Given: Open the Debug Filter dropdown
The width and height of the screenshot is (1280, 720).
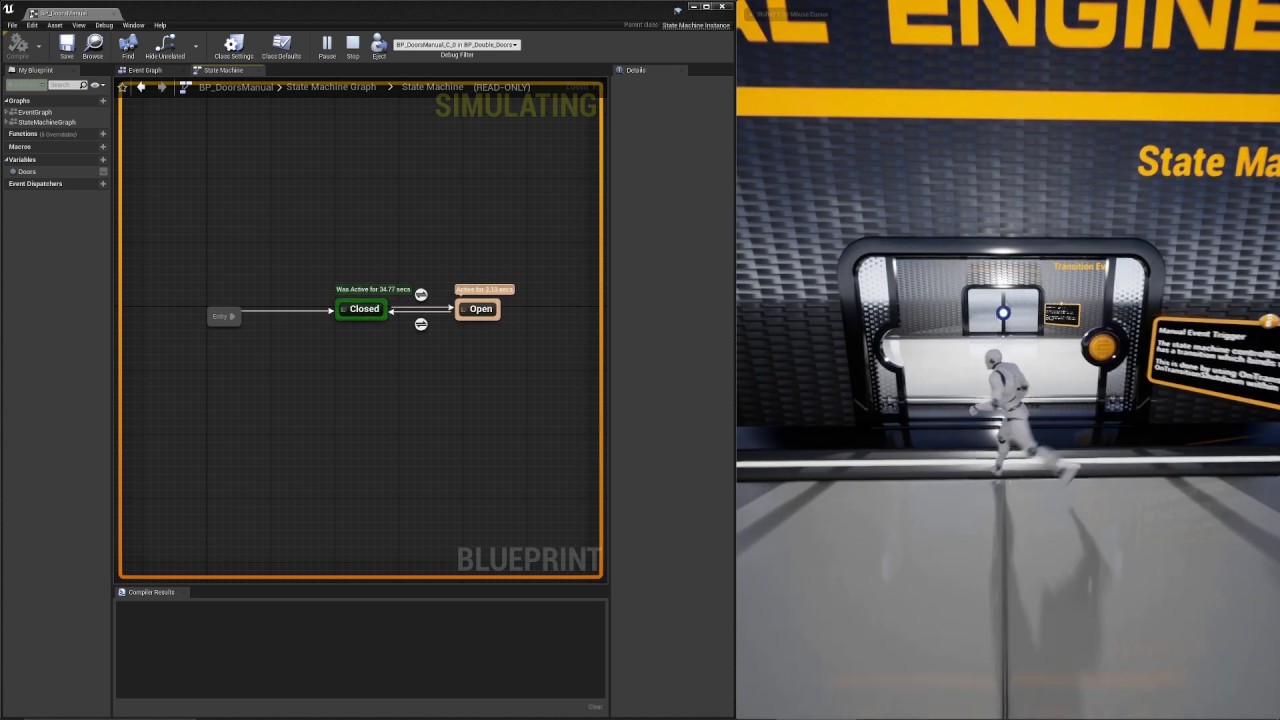Looking at the screenshot, I should point(457,44).
